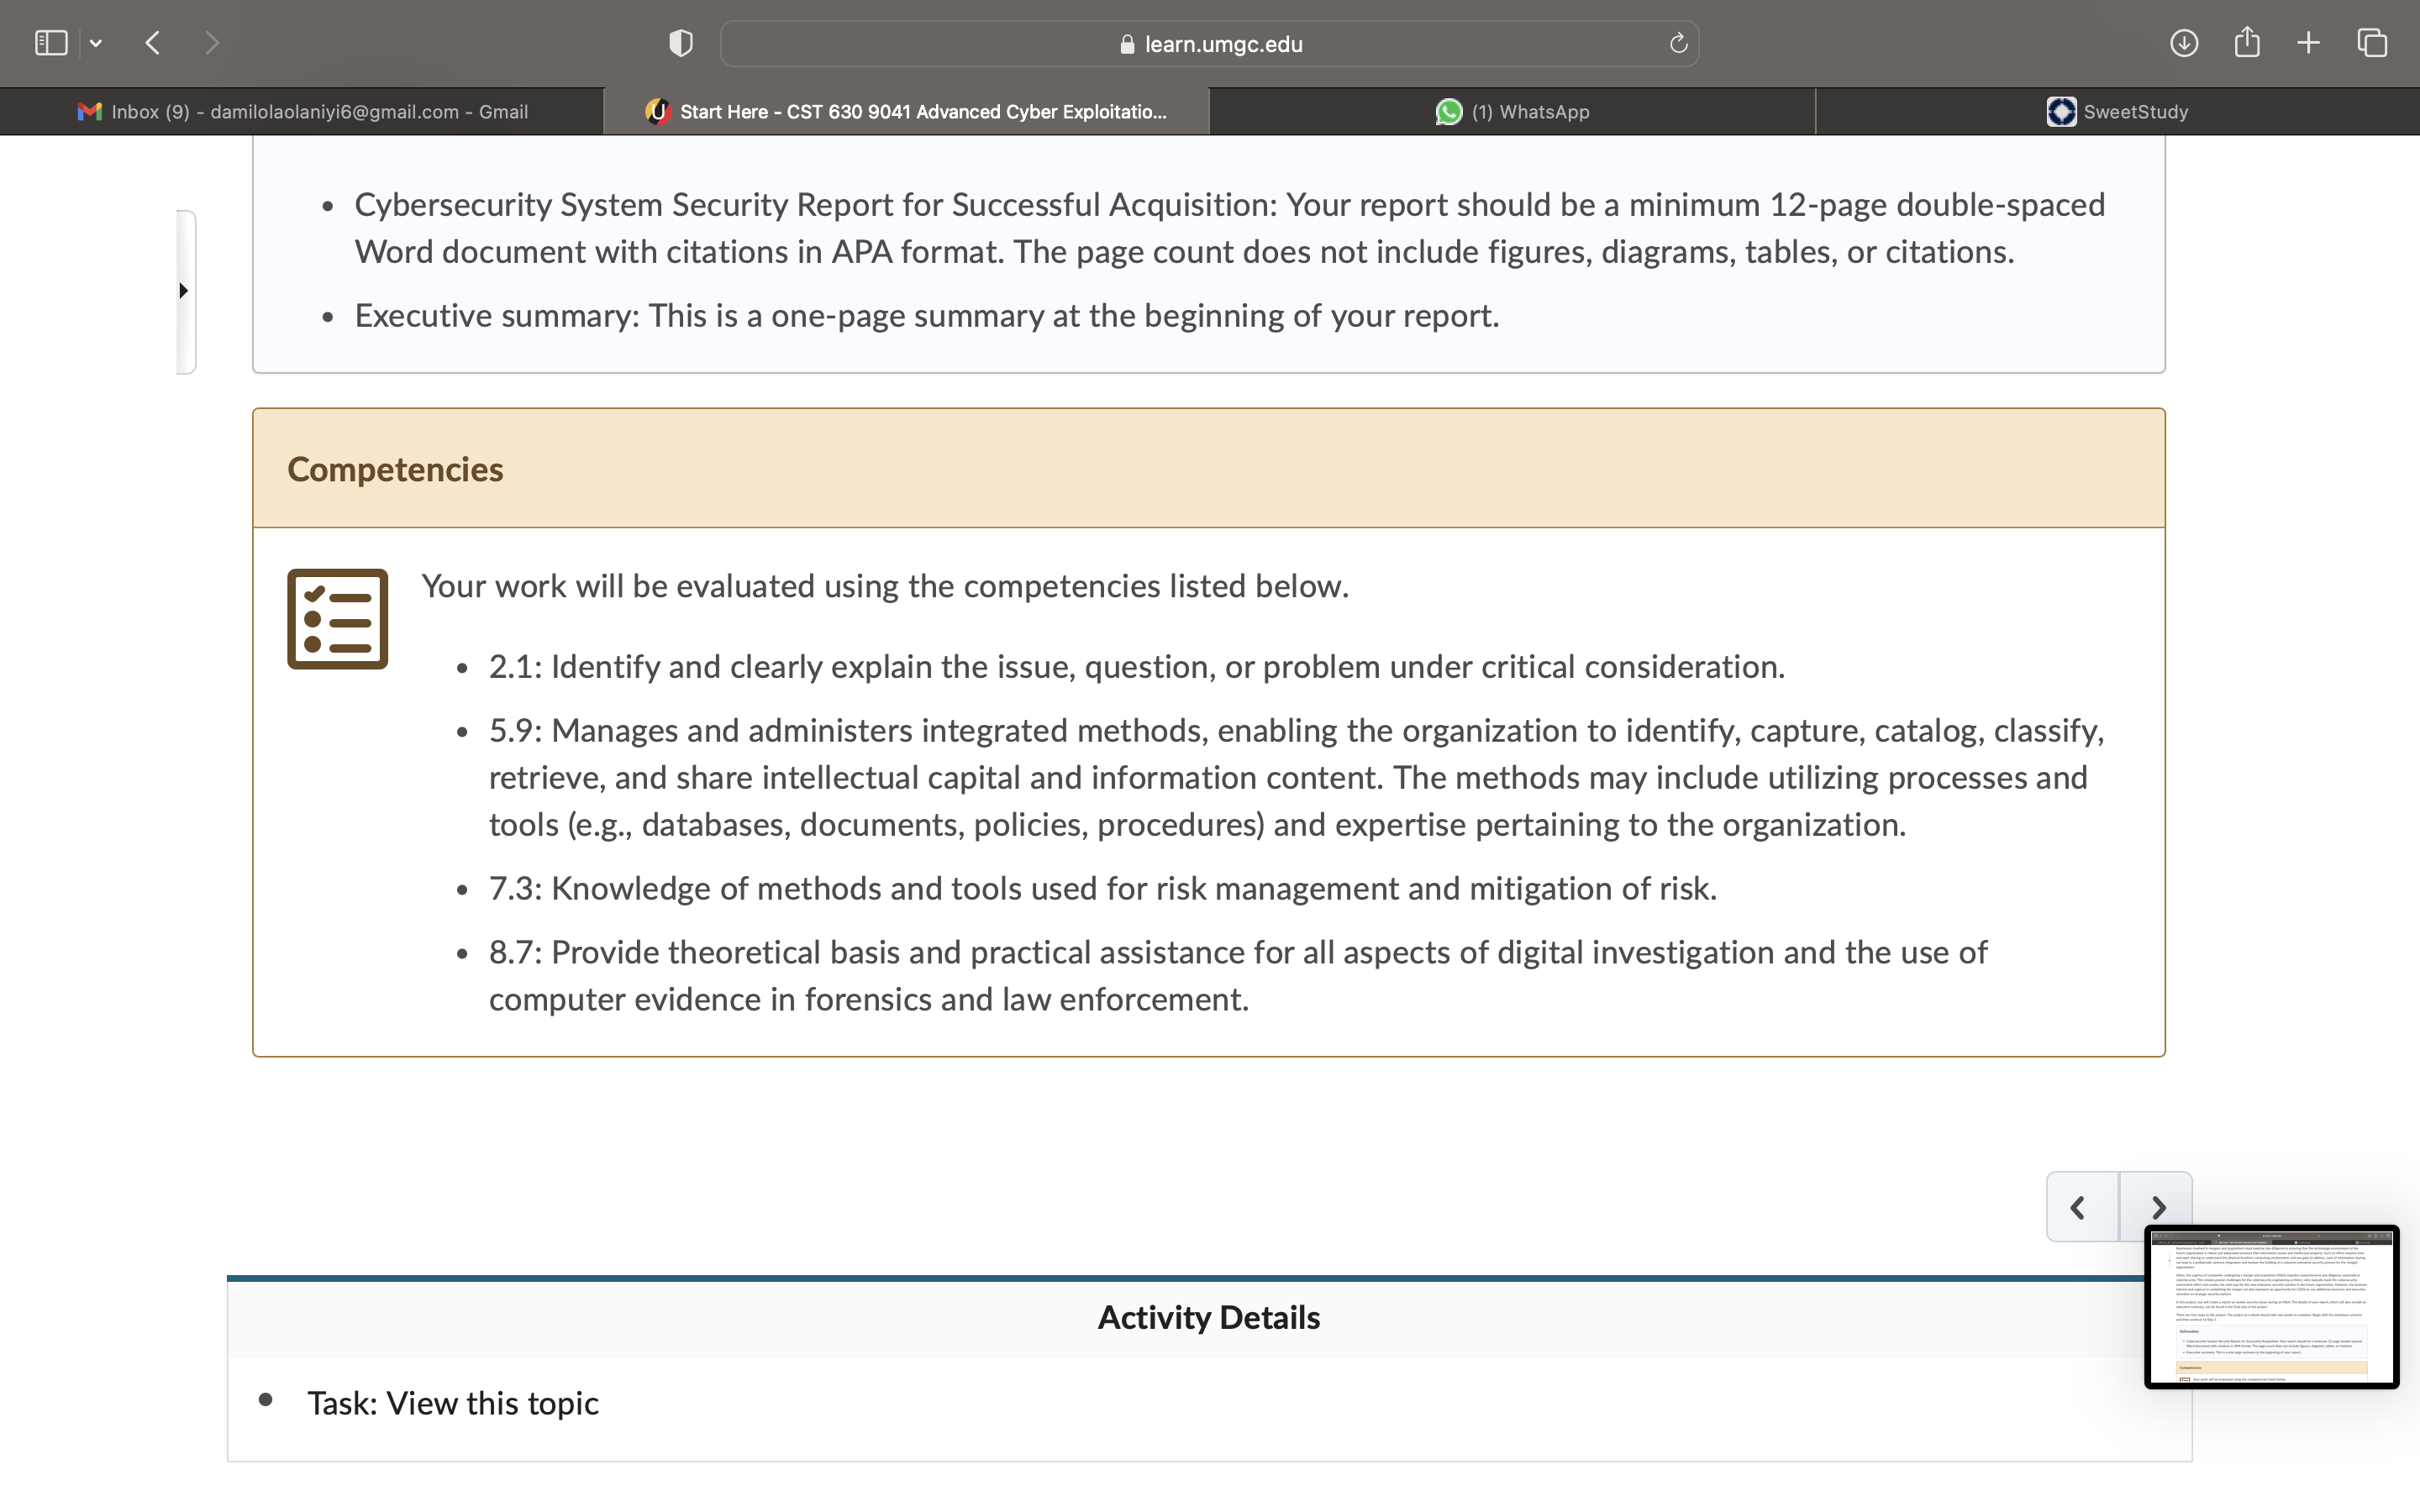2420x1512 pixels.
Task: Go back to the previous page
Action: click(x=153, y=43)
